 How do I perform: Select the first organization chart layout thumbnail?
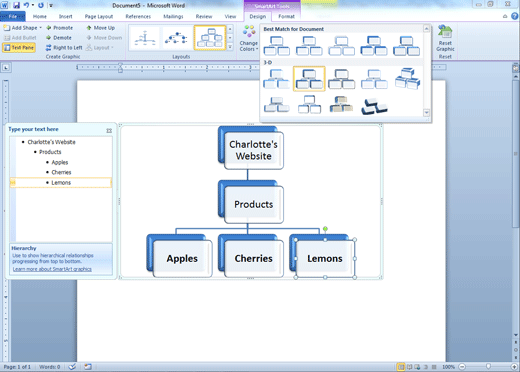(145, 38)
